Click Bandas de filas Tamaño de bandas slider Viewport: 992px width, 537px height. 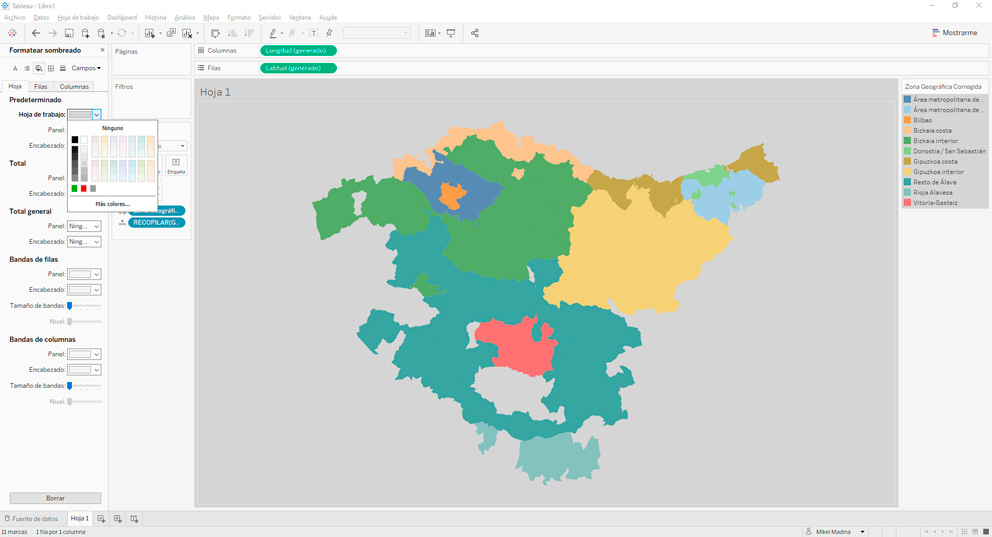[85, 306]
